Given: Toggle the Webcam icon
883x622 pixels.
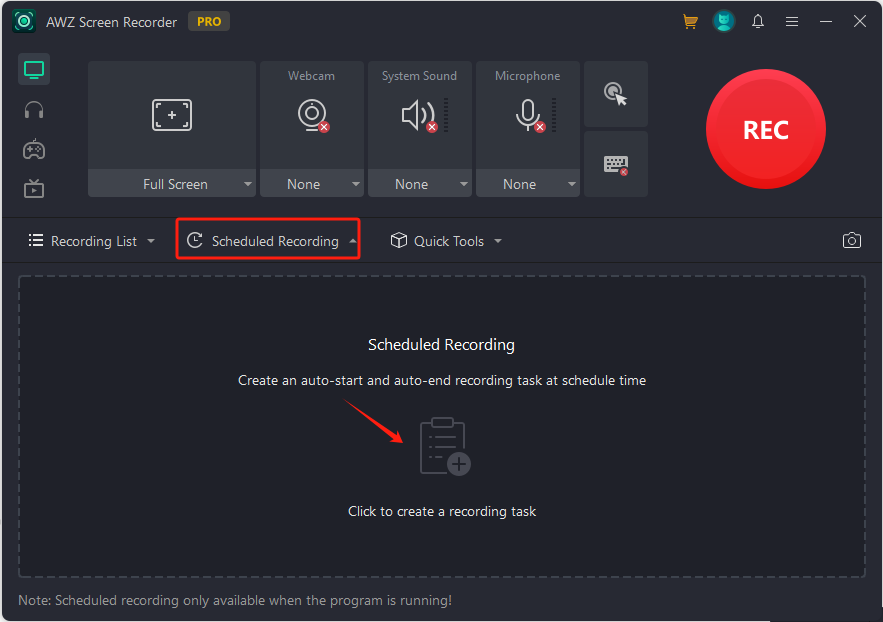Looking at the screenshot, I should (313, 115).
